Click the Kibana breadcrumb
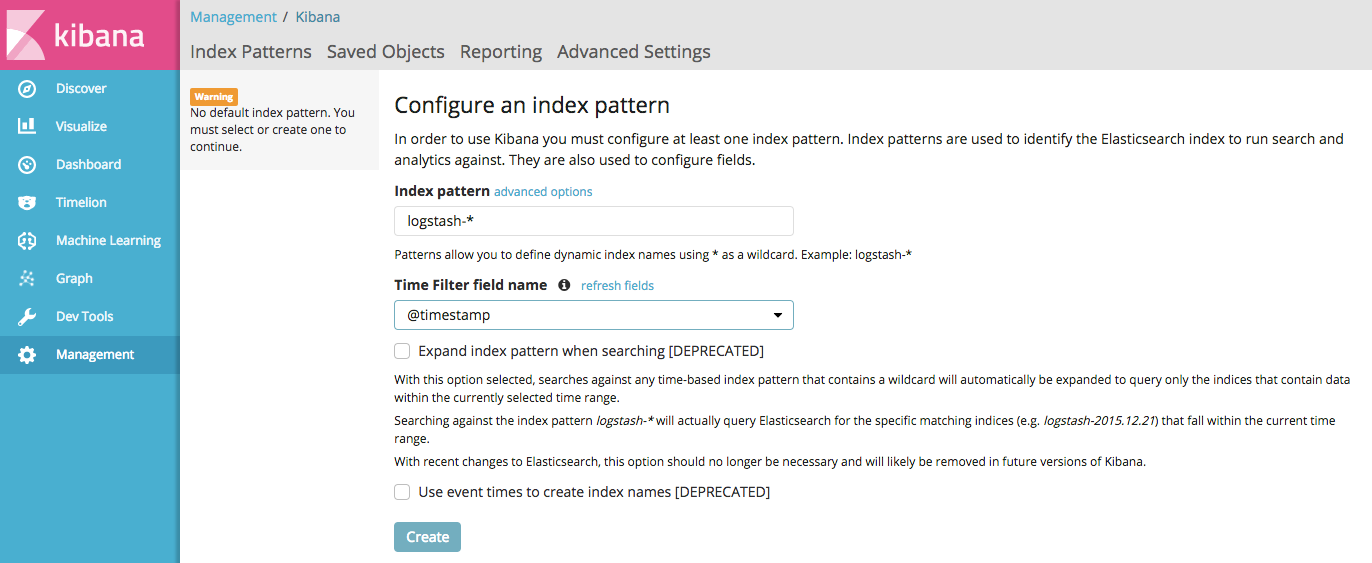Viewport: 1372px width, 563px height. [318, 17]
